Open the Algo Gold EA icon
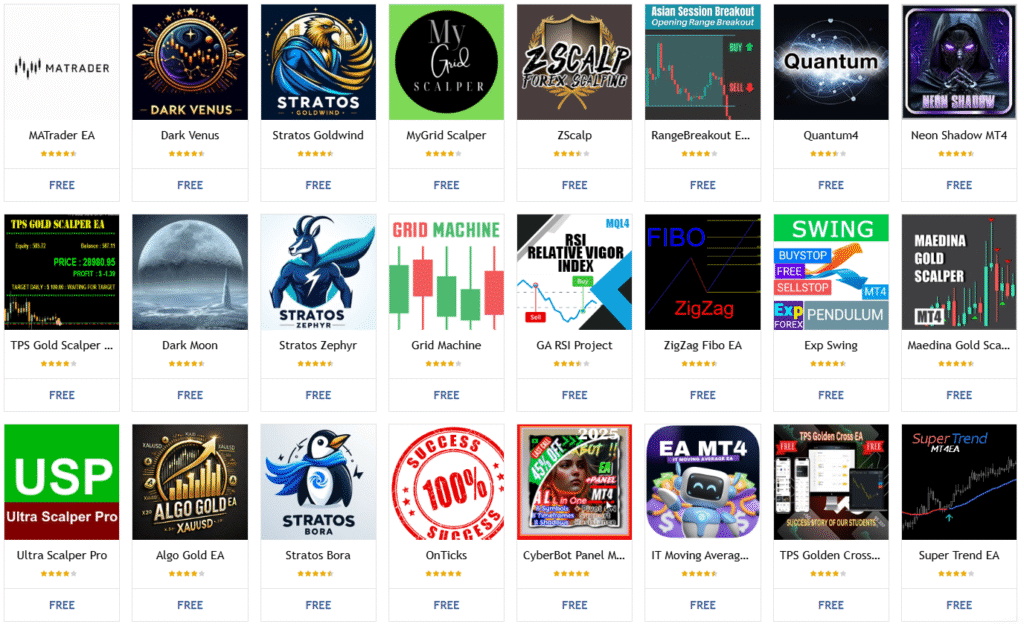The image size is (1024, 624). click(x=190, y=482)
